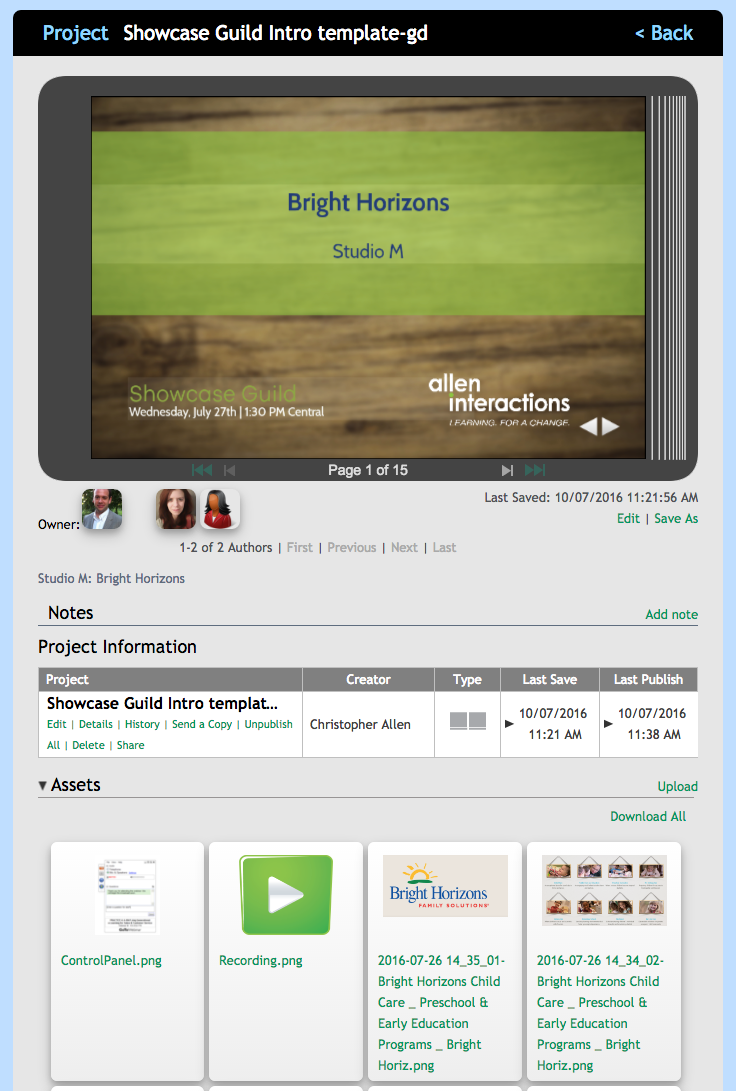Viewport: 736px width, 1091px height.
Task: Click the Project column header
Action: tap(170, 680)
